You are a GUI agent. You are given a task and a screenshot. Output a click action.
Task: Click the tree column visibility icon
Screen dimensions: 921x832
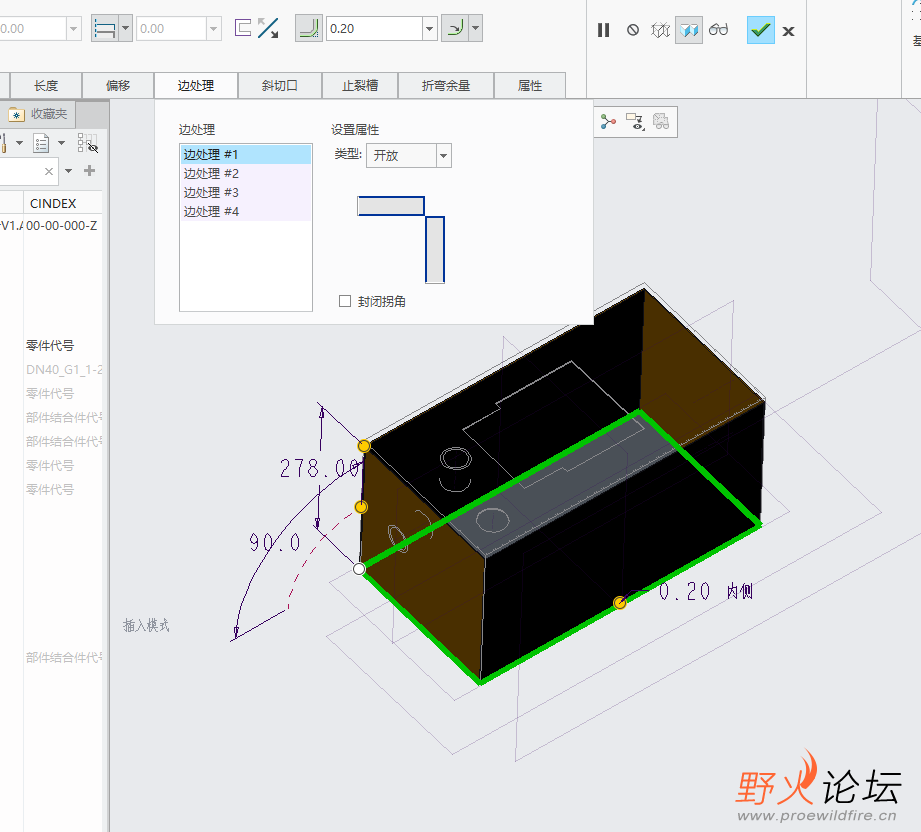pyautogui.click(x=88, y=143)
